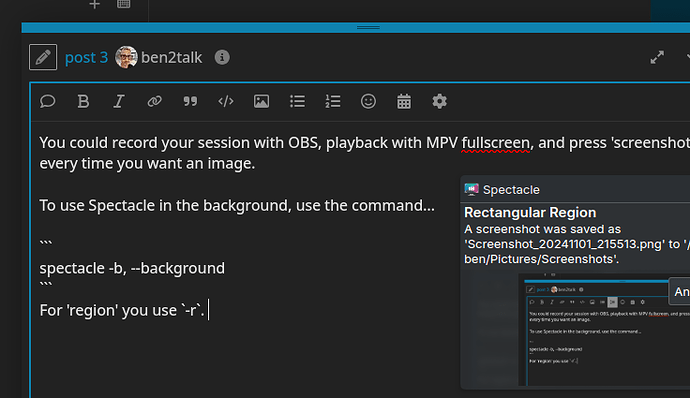Click the pencil edit icon beside post 3
Image resolution: width=690 pixels, height=398 pixels.
(x=43, y=57)
